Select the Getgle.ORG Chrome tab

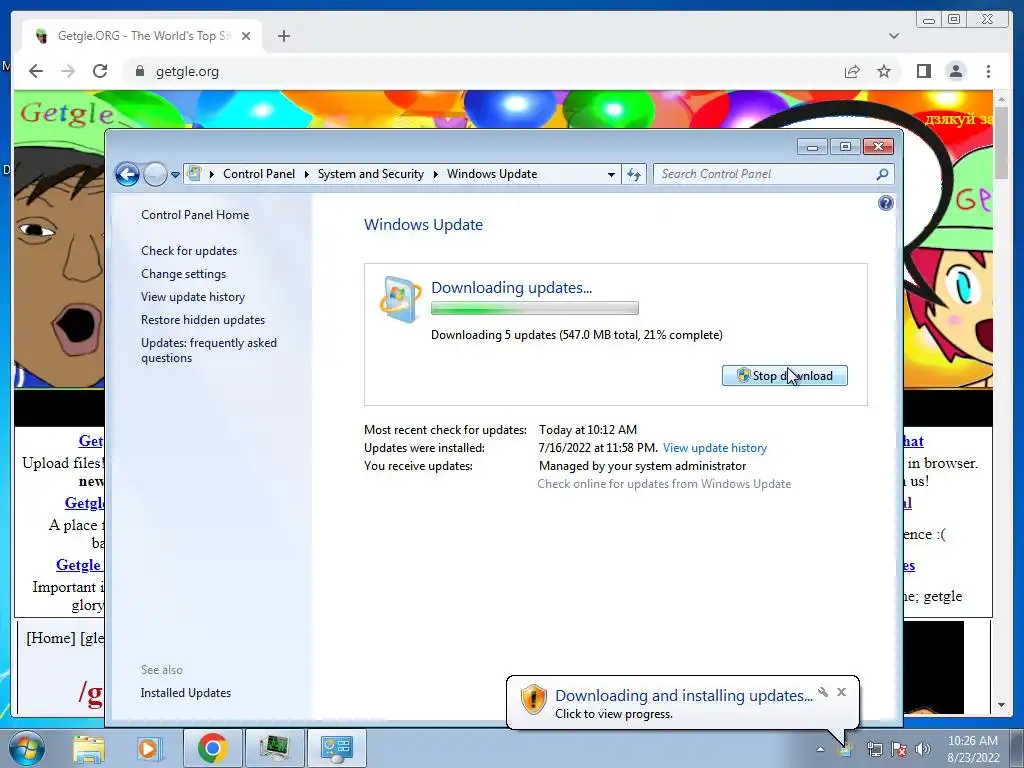[x=142, y=36]
